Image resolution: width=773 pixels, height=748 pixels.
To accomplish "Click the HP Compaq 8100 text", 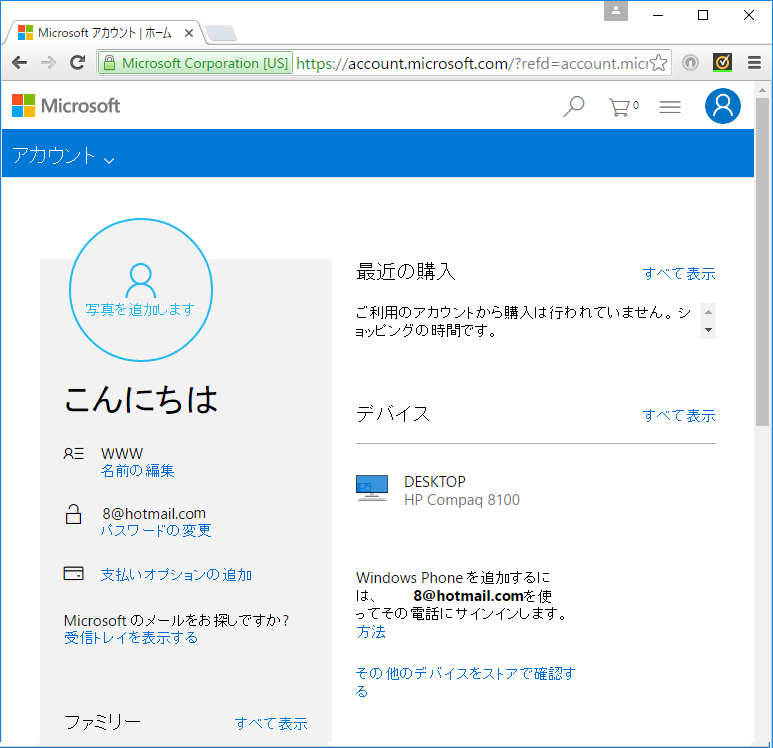I will click(462, 500).
